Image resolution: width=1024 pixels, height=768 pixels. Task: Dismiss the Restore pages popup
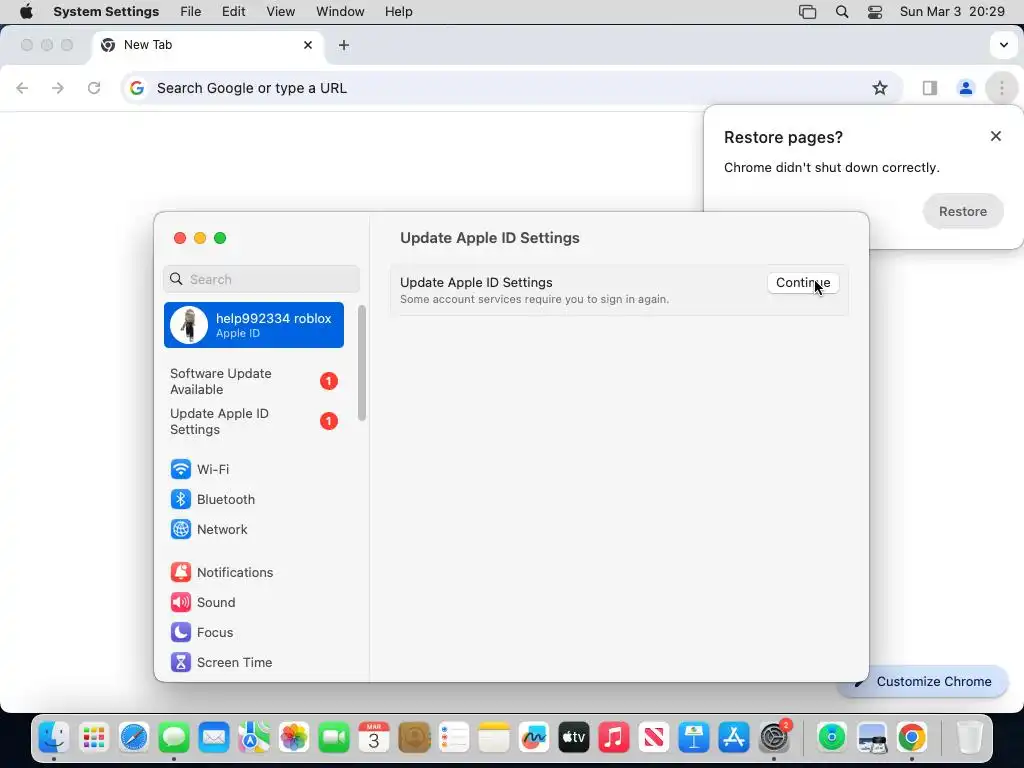(x=995, y=136)
